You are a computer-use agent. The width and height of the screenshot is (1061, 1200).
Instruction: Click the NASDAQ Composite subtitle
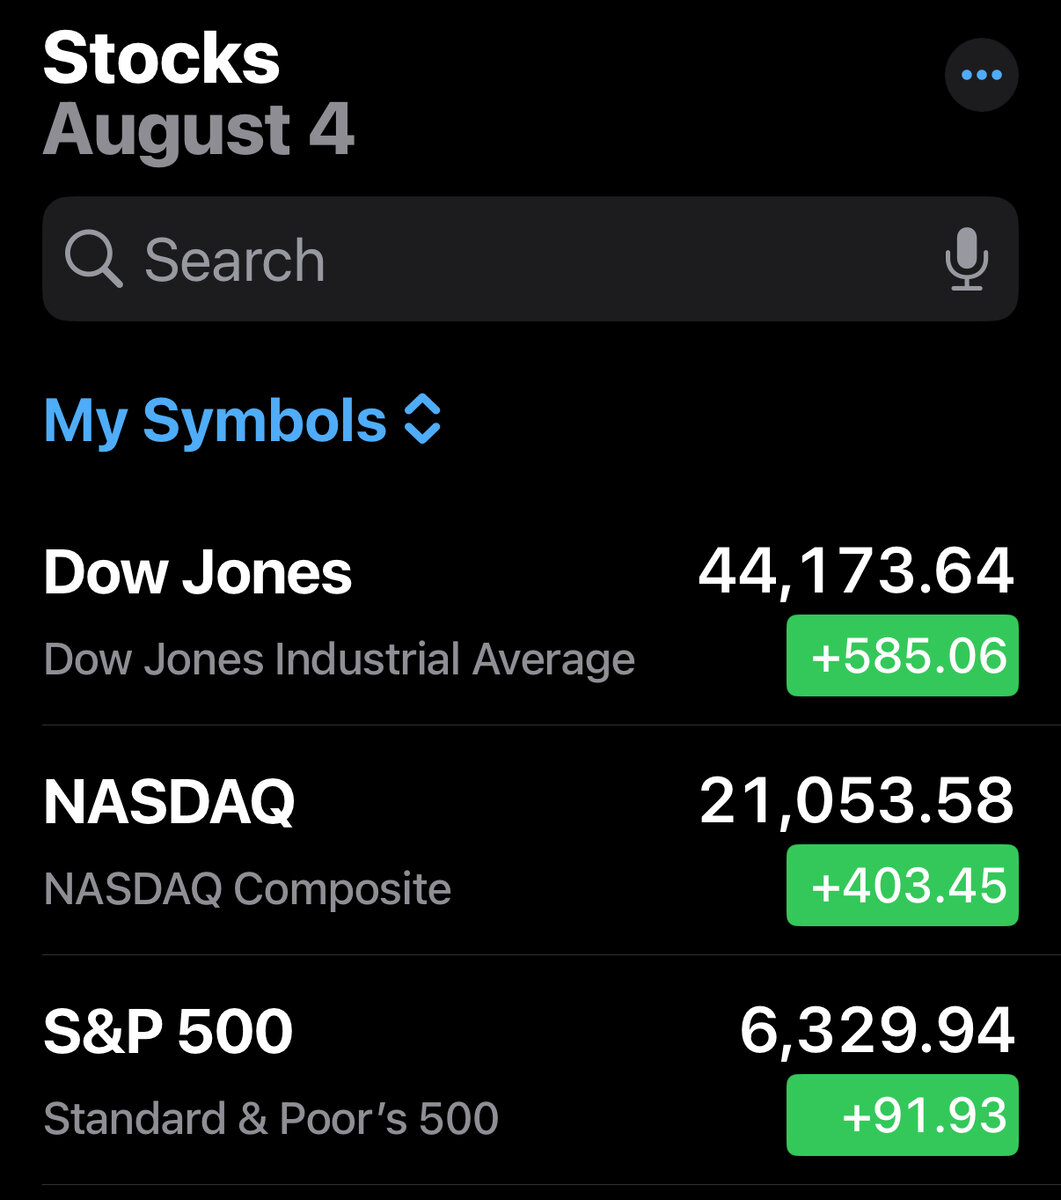247,889
